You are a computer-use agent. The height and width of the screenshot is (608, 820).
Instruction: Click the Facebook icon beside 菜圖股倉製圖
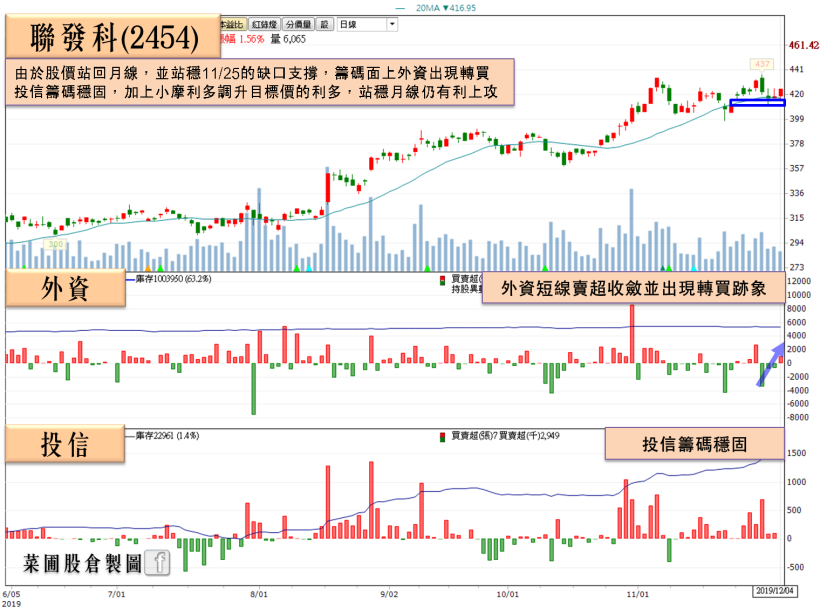pos(157,563)
